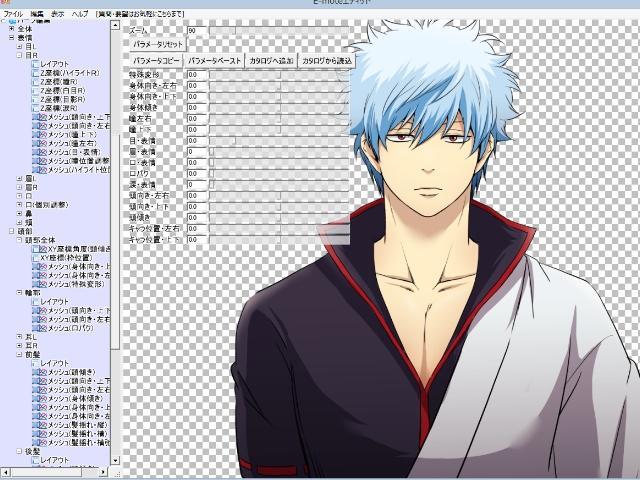Viewport: 640px width, 480px height.
Task: Expand the 鼻 tree node
Action: click(19, 213)
